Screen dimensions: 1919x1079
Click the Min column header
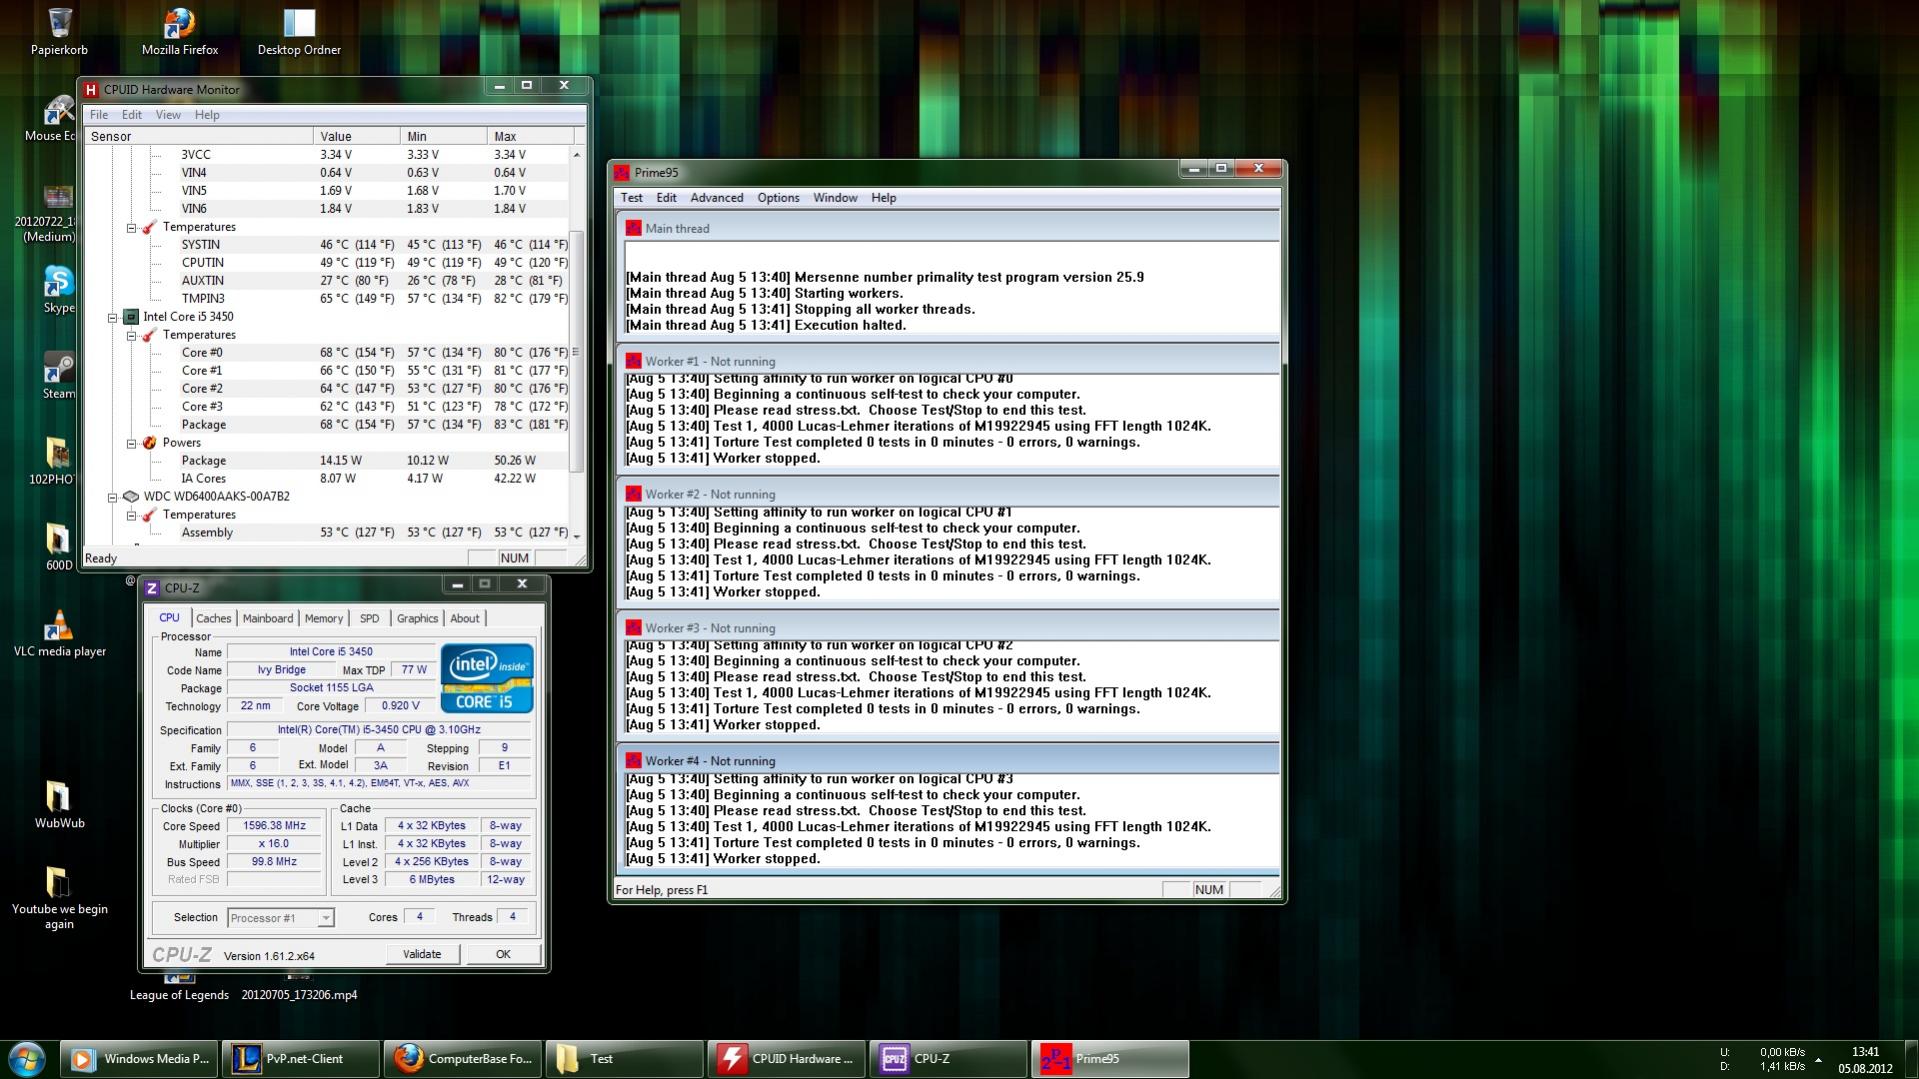tap(444, 136)
